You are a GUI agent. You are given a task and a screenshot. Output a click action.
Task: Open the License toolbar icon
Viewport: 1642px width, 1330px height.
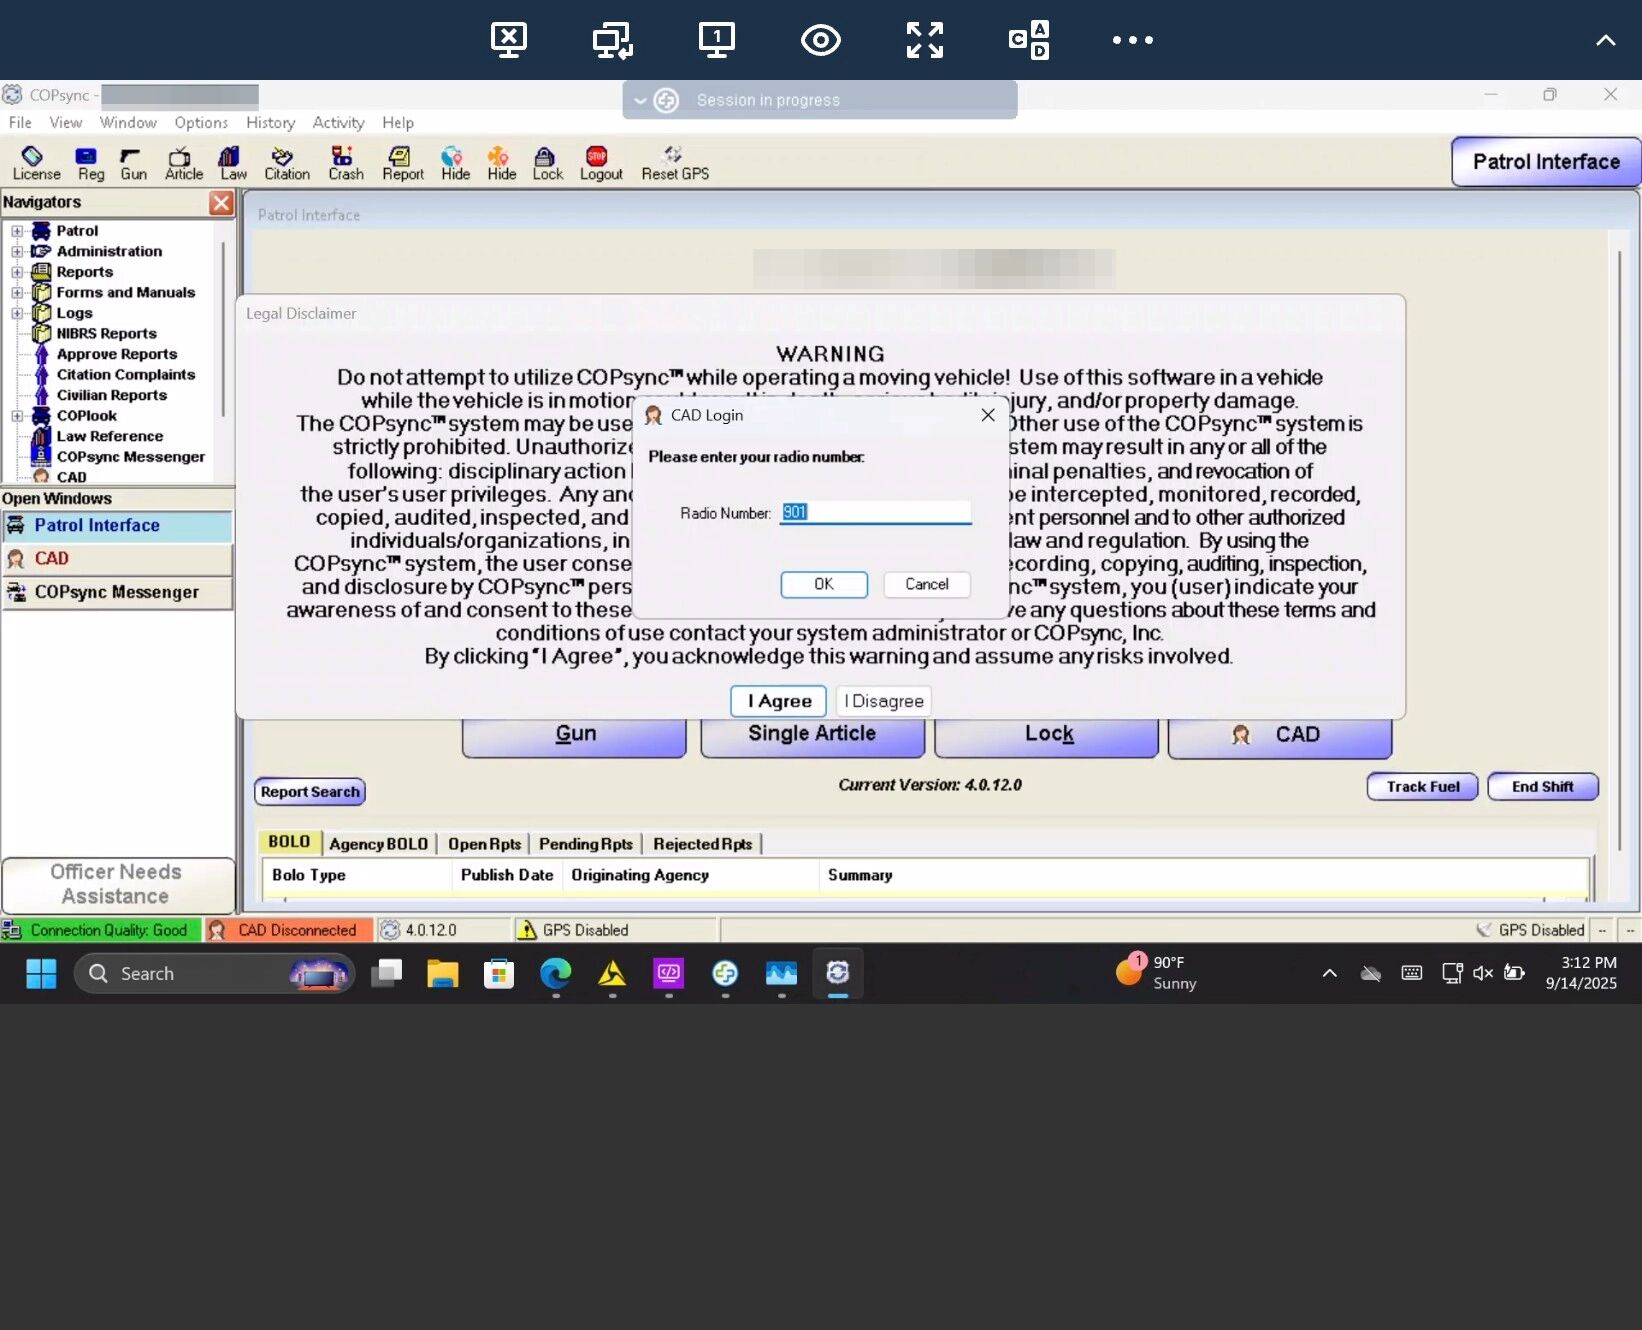pyautogui.click(x=36, y=163)
